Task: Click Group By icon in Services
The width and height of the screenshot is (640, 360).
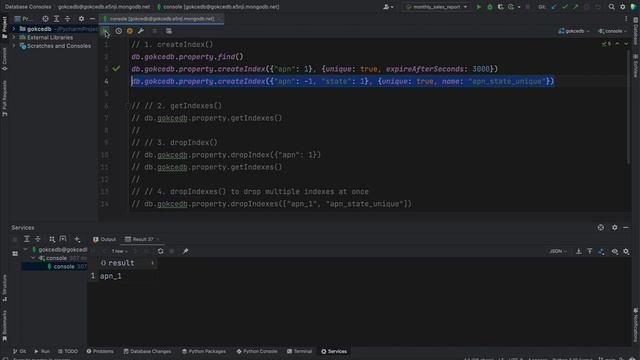Action: (52, 239)
